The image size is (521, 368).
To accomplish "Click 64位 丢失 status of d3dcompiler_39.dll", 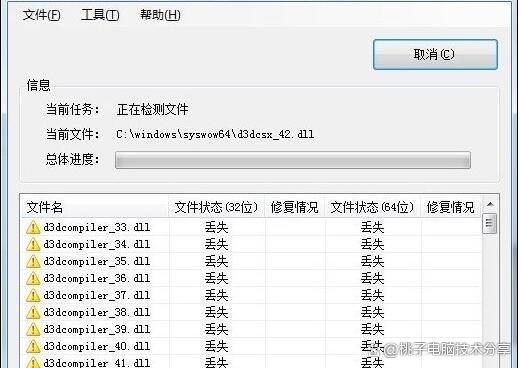I will (x=372, y=329).
